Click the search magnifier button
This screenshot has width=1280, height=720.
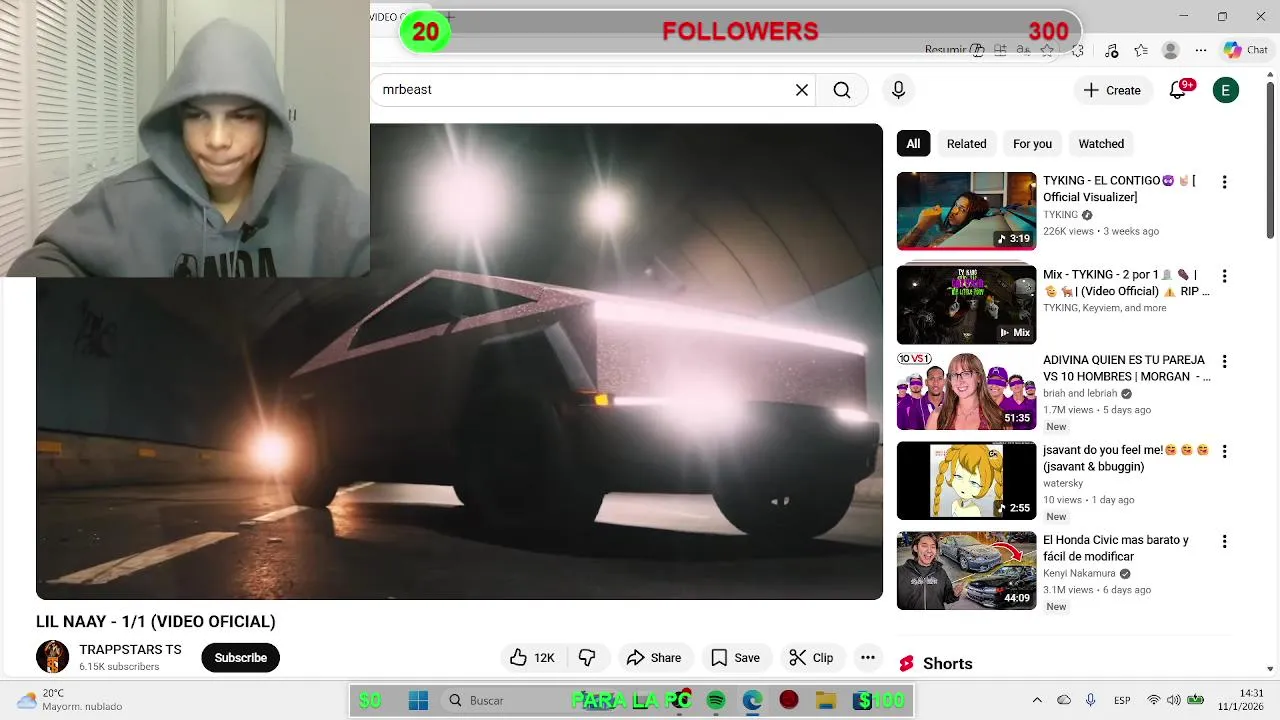[x=842, y=90]
